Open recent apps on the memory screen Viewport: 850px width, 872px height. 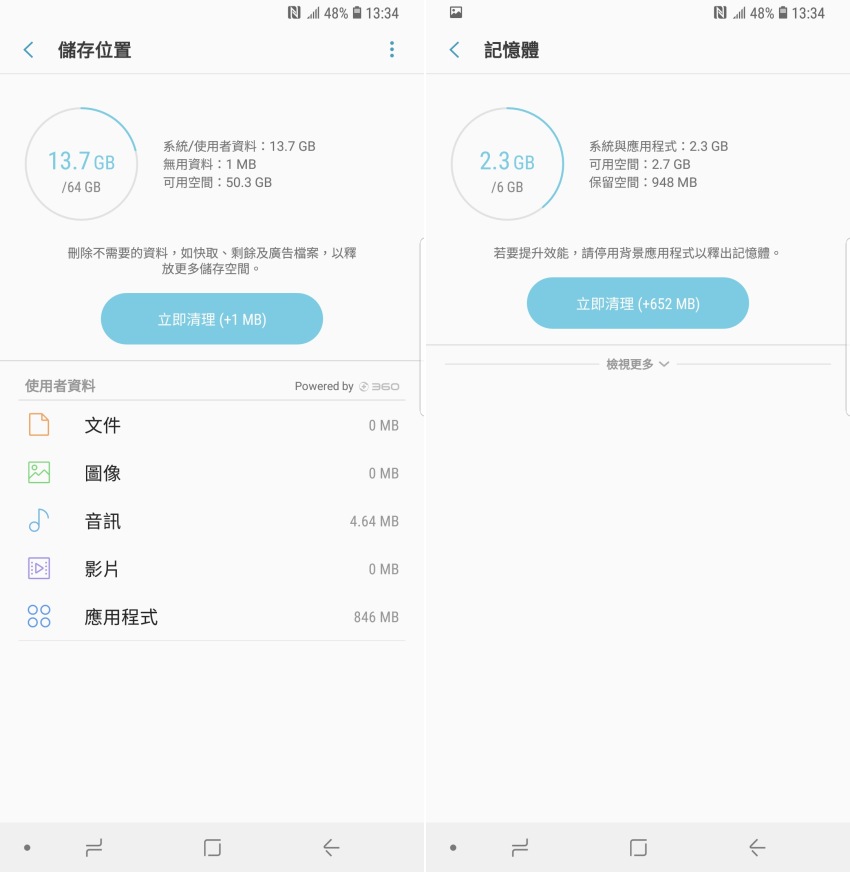pos(520,848)
